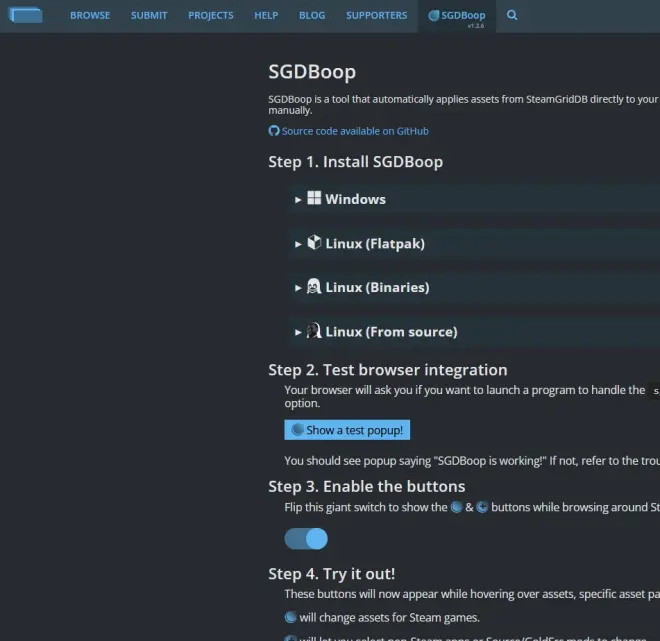The image size is (660, 641).
Task: Click the Linux (From source) penguin icon
Action: (x=314, y=331)
